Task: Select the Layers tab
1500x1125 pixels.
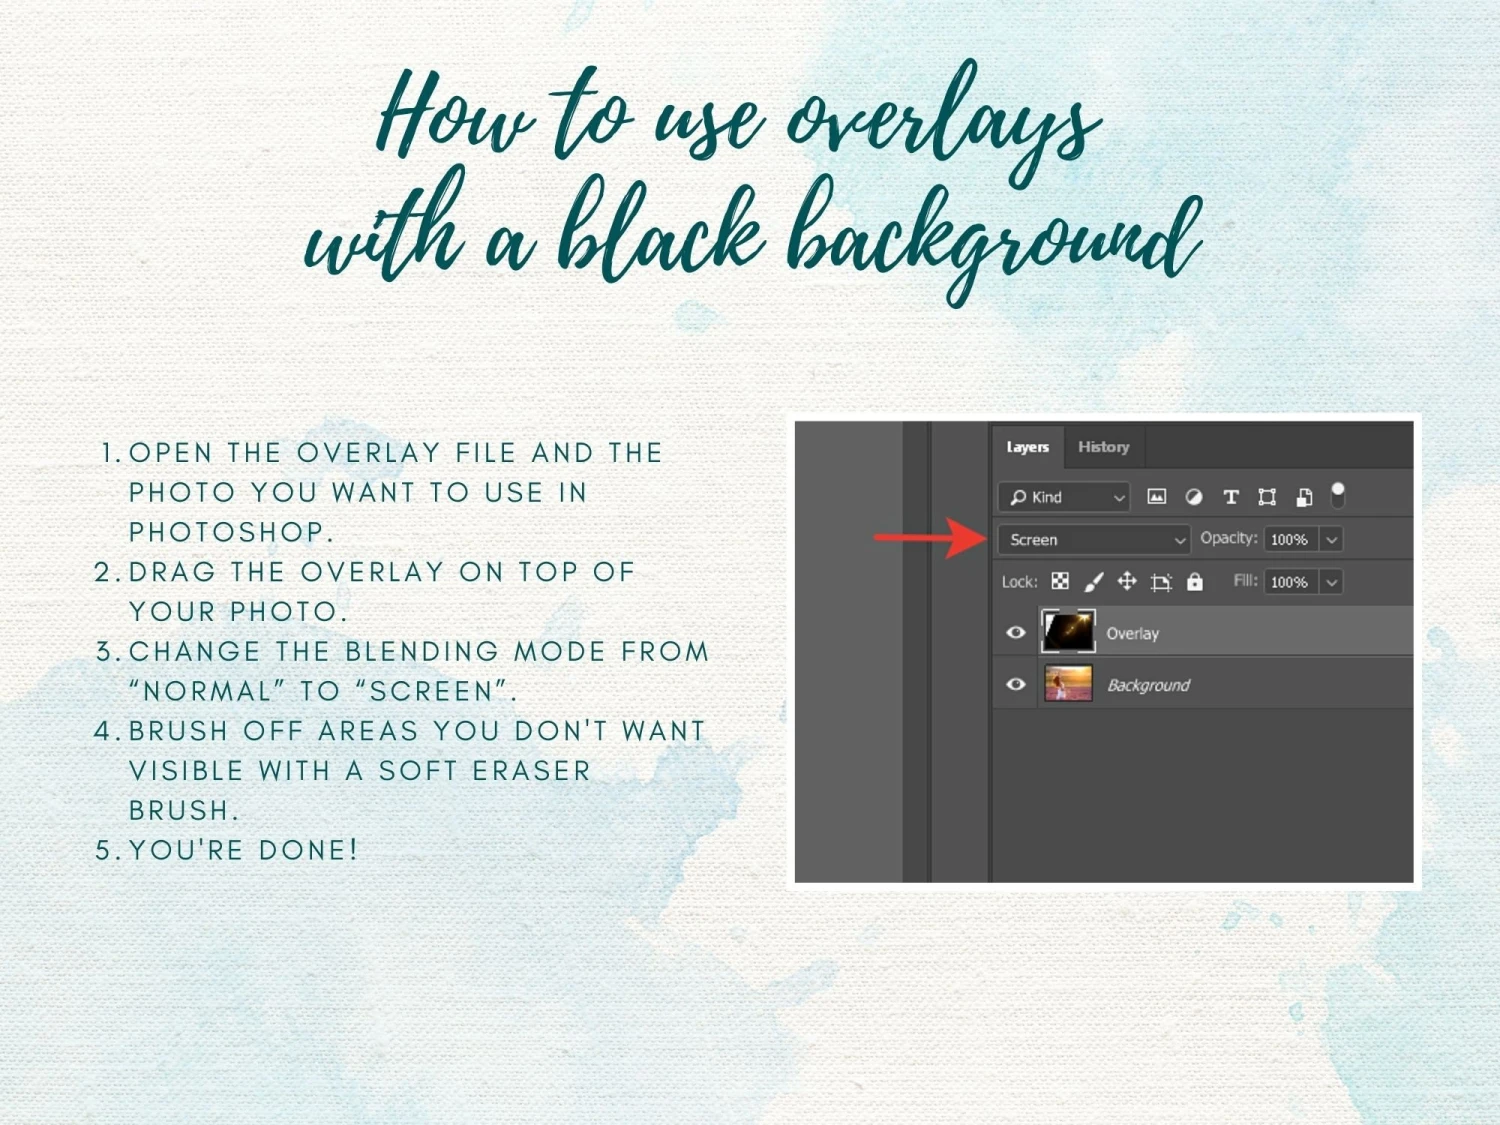Action: [x=1027, y=447]
